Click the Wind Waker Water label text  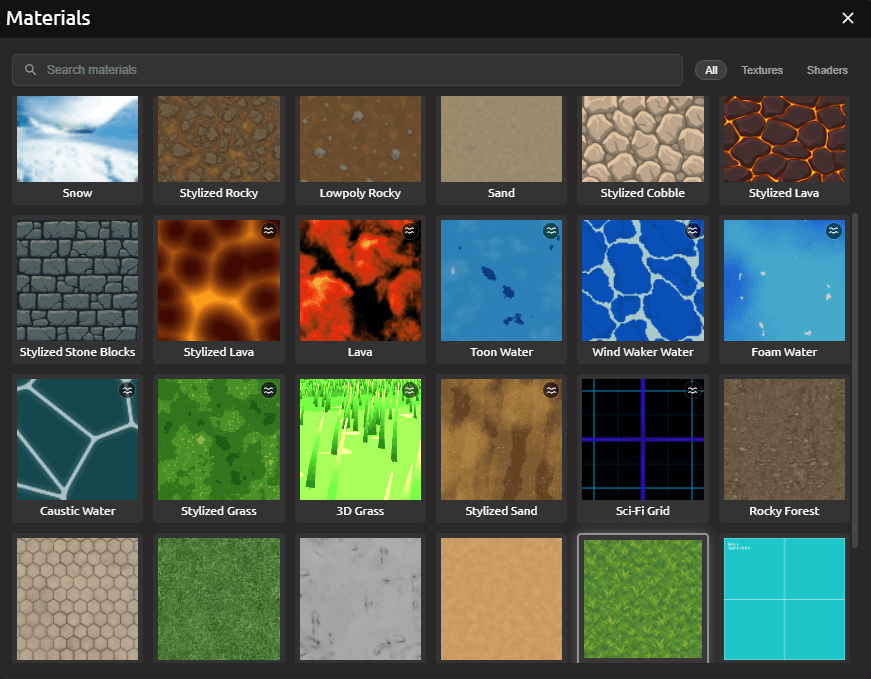click(643, 352)
